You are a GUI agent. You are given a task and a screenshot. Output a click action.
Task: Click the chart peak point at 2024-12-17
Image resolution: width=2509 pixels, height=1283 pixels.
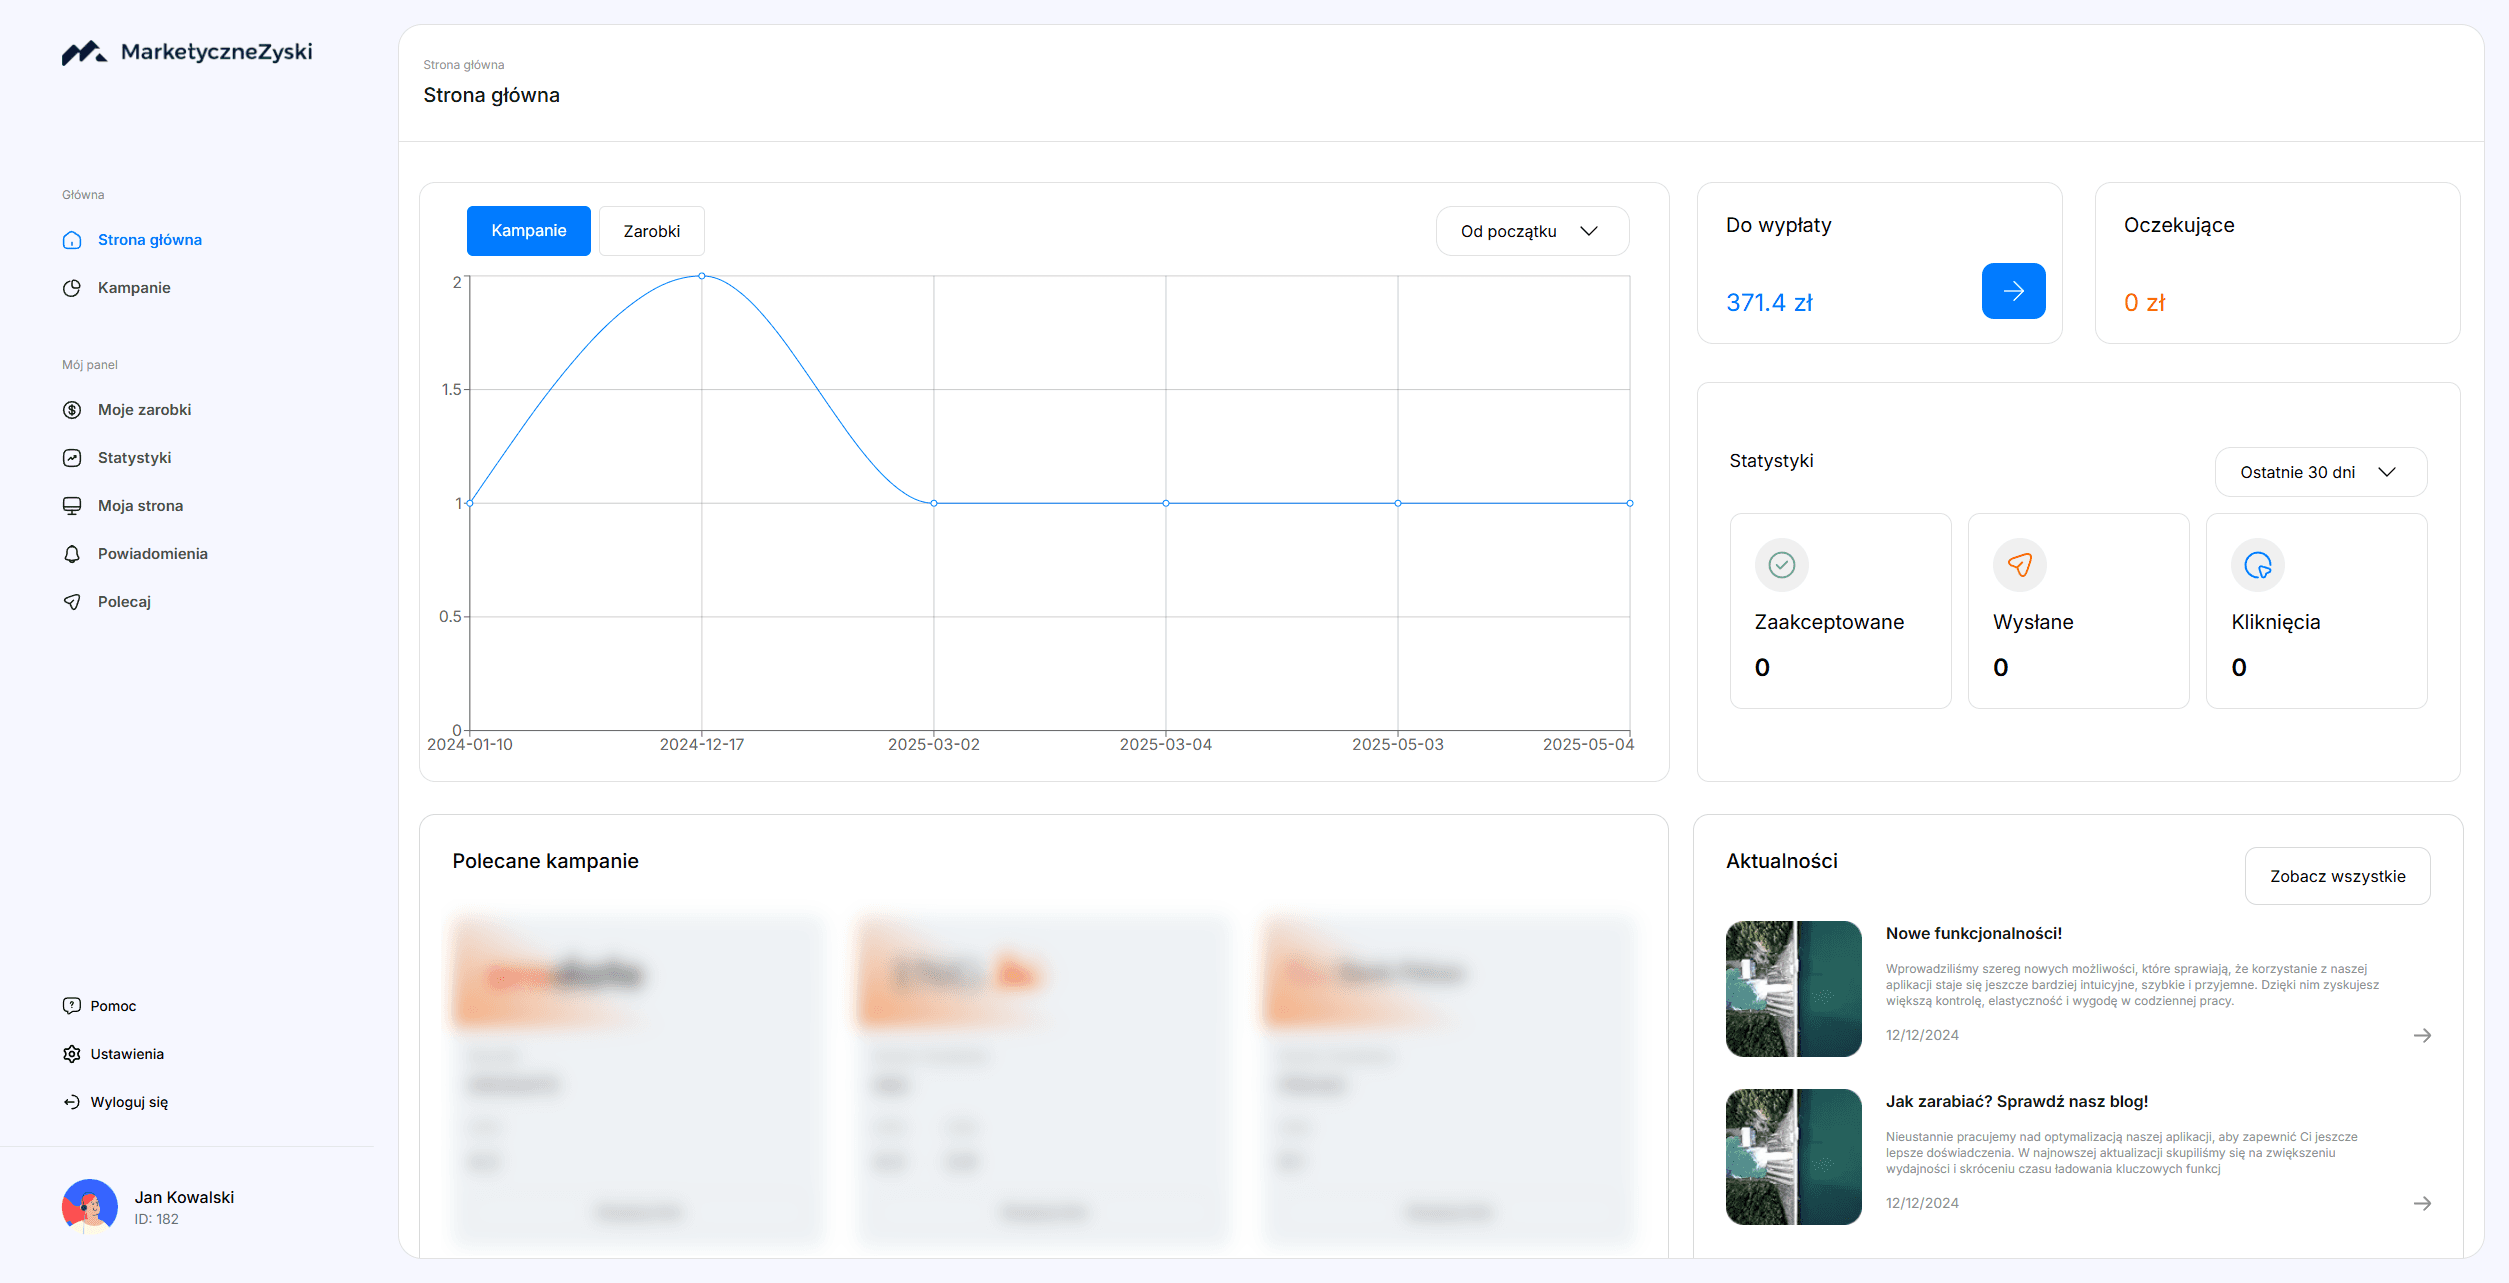[702, 276]
